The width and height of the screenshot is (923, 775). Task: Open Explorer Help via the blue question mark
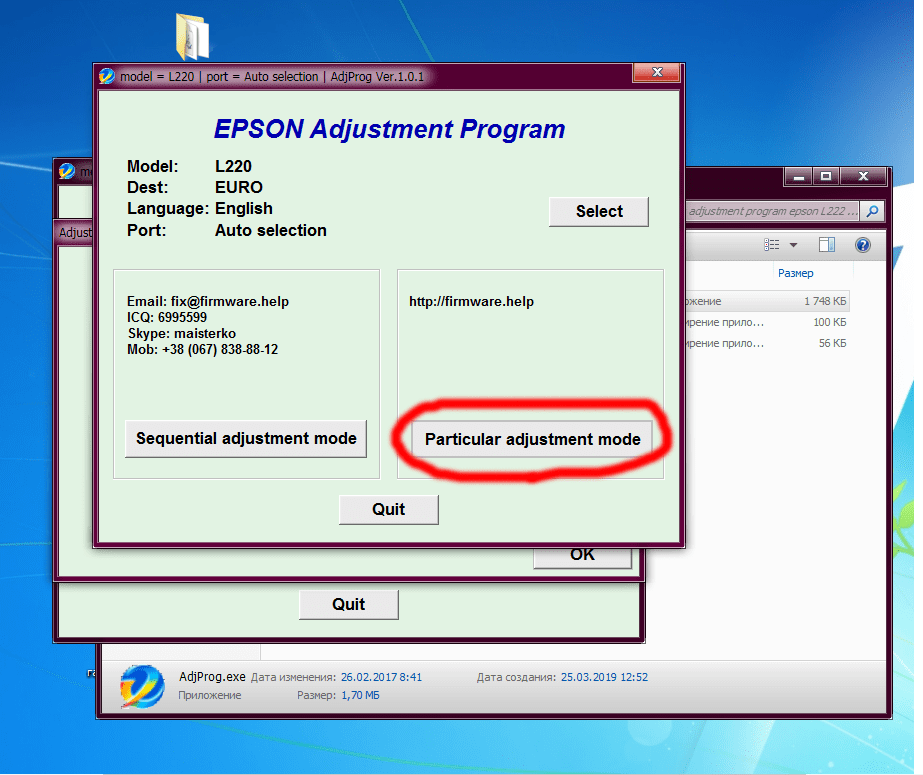(x=861, y=244)
